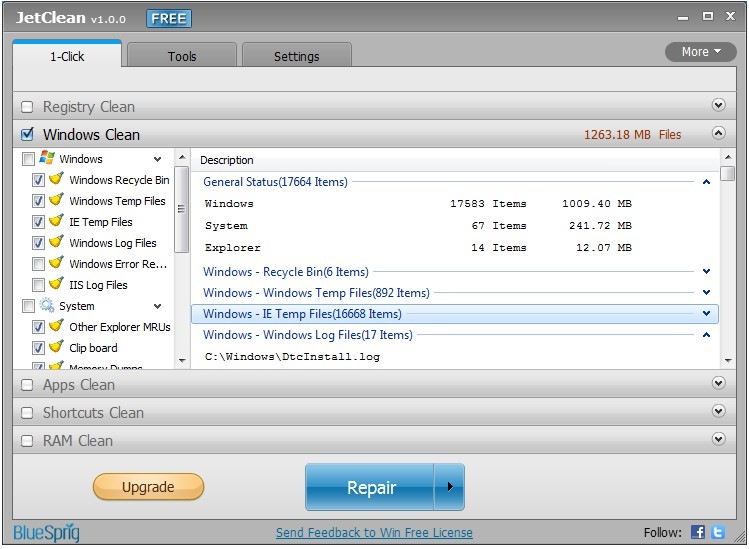This screenshot has height=549, width=749.
Task: Click the FREE edition badge in title bar
Action: point(169,19)
